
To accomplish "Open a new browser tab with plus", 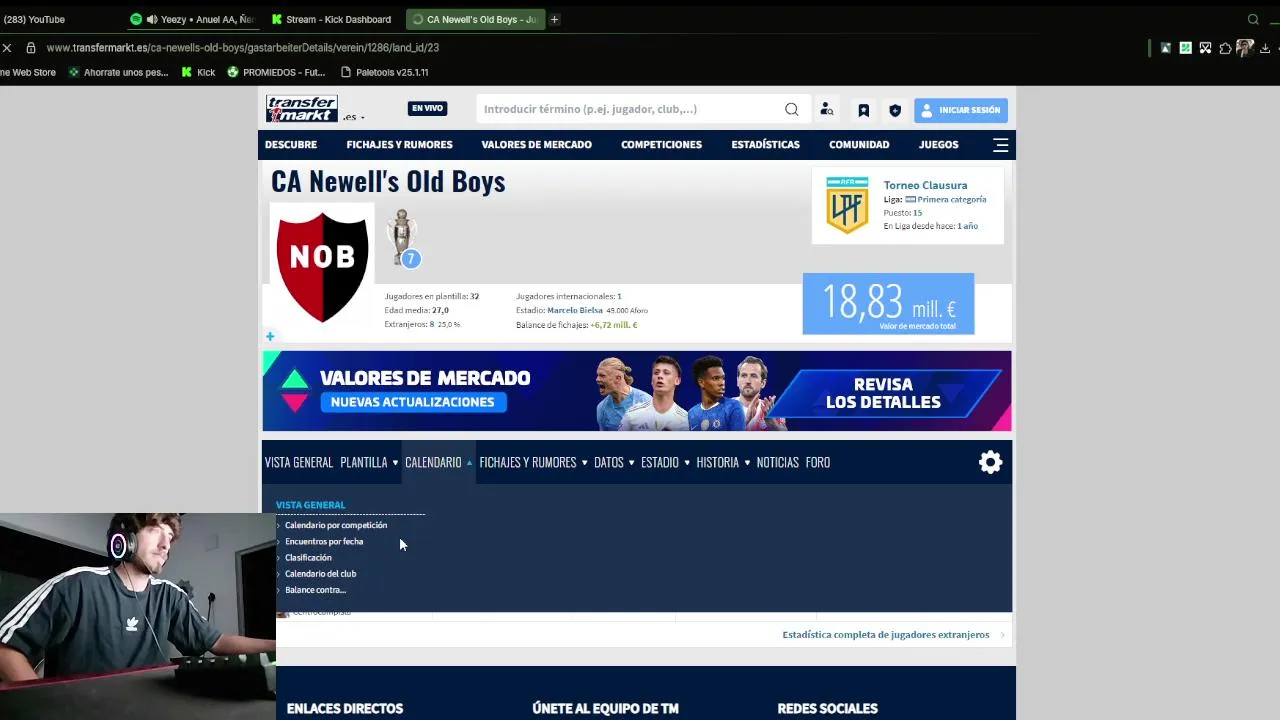I will point(554,19).
